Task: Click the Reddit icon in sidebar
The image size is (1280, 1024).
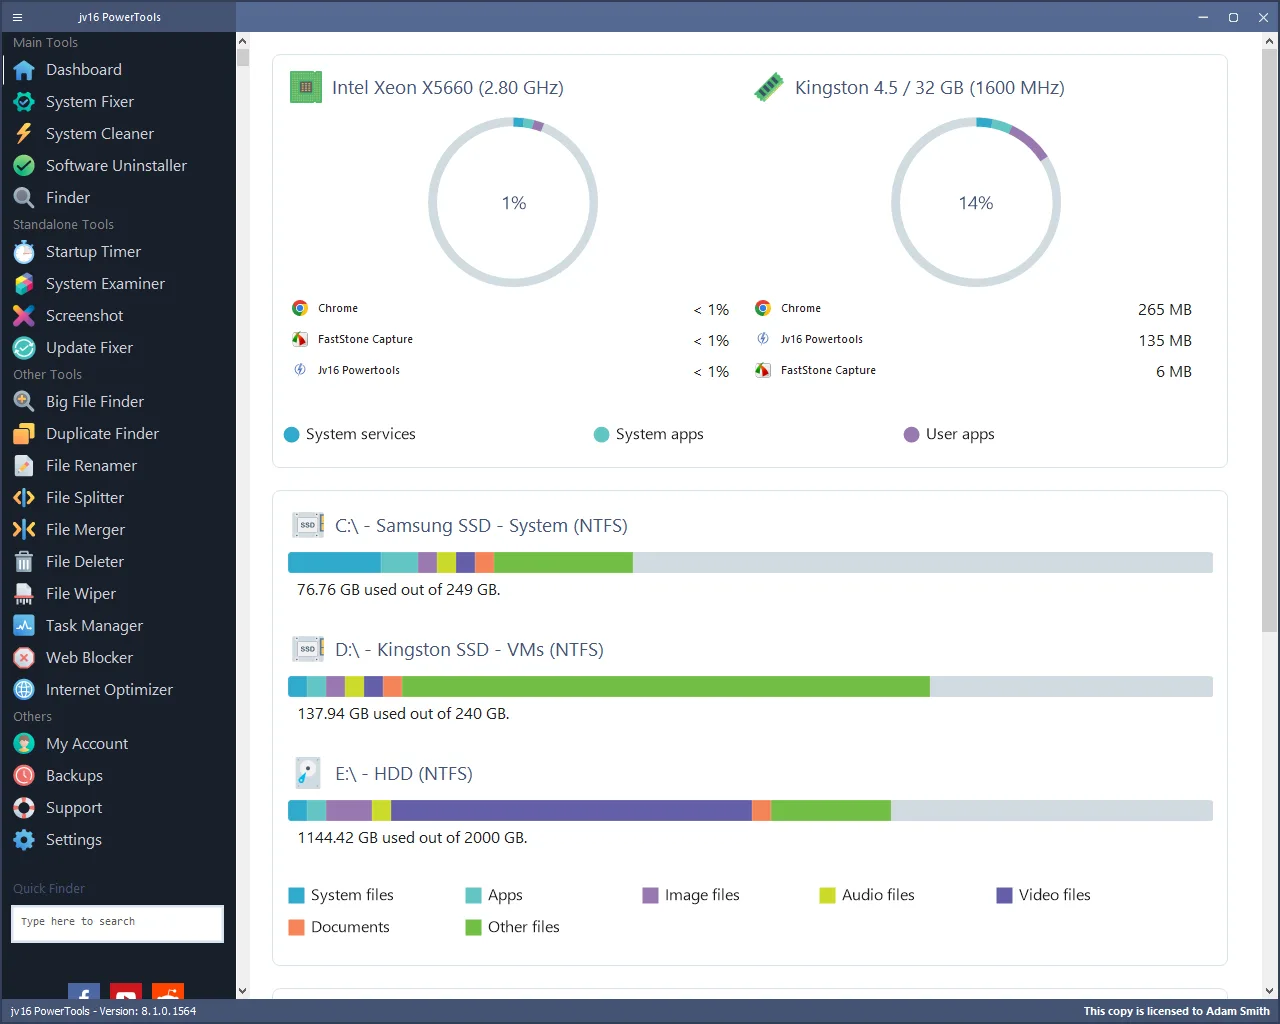Action: tap(168, 992)
